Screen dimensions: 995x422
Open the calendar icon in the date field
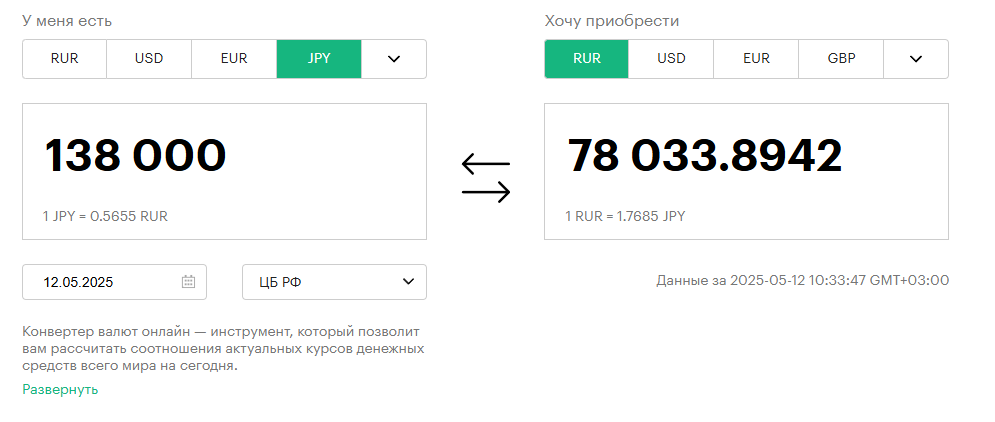[188, 282]
